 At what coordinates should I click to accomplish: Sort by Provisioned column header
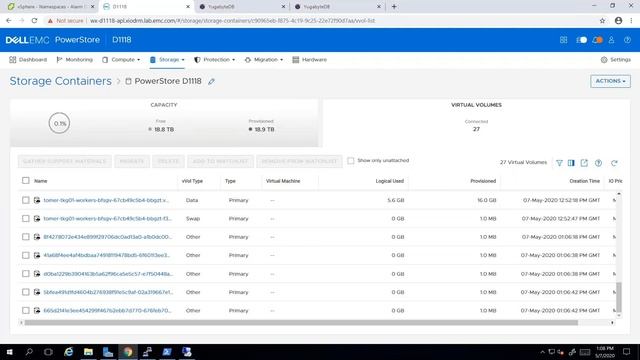pyautogui.click(x=483, y=181)
